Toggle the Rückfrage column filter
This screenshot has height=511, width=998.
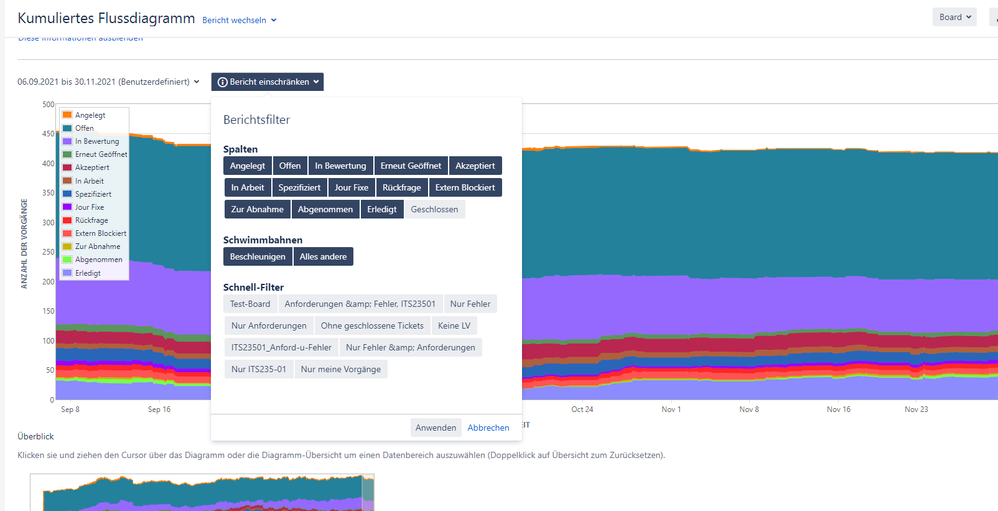pyautogui.click(x=402, y=188)
